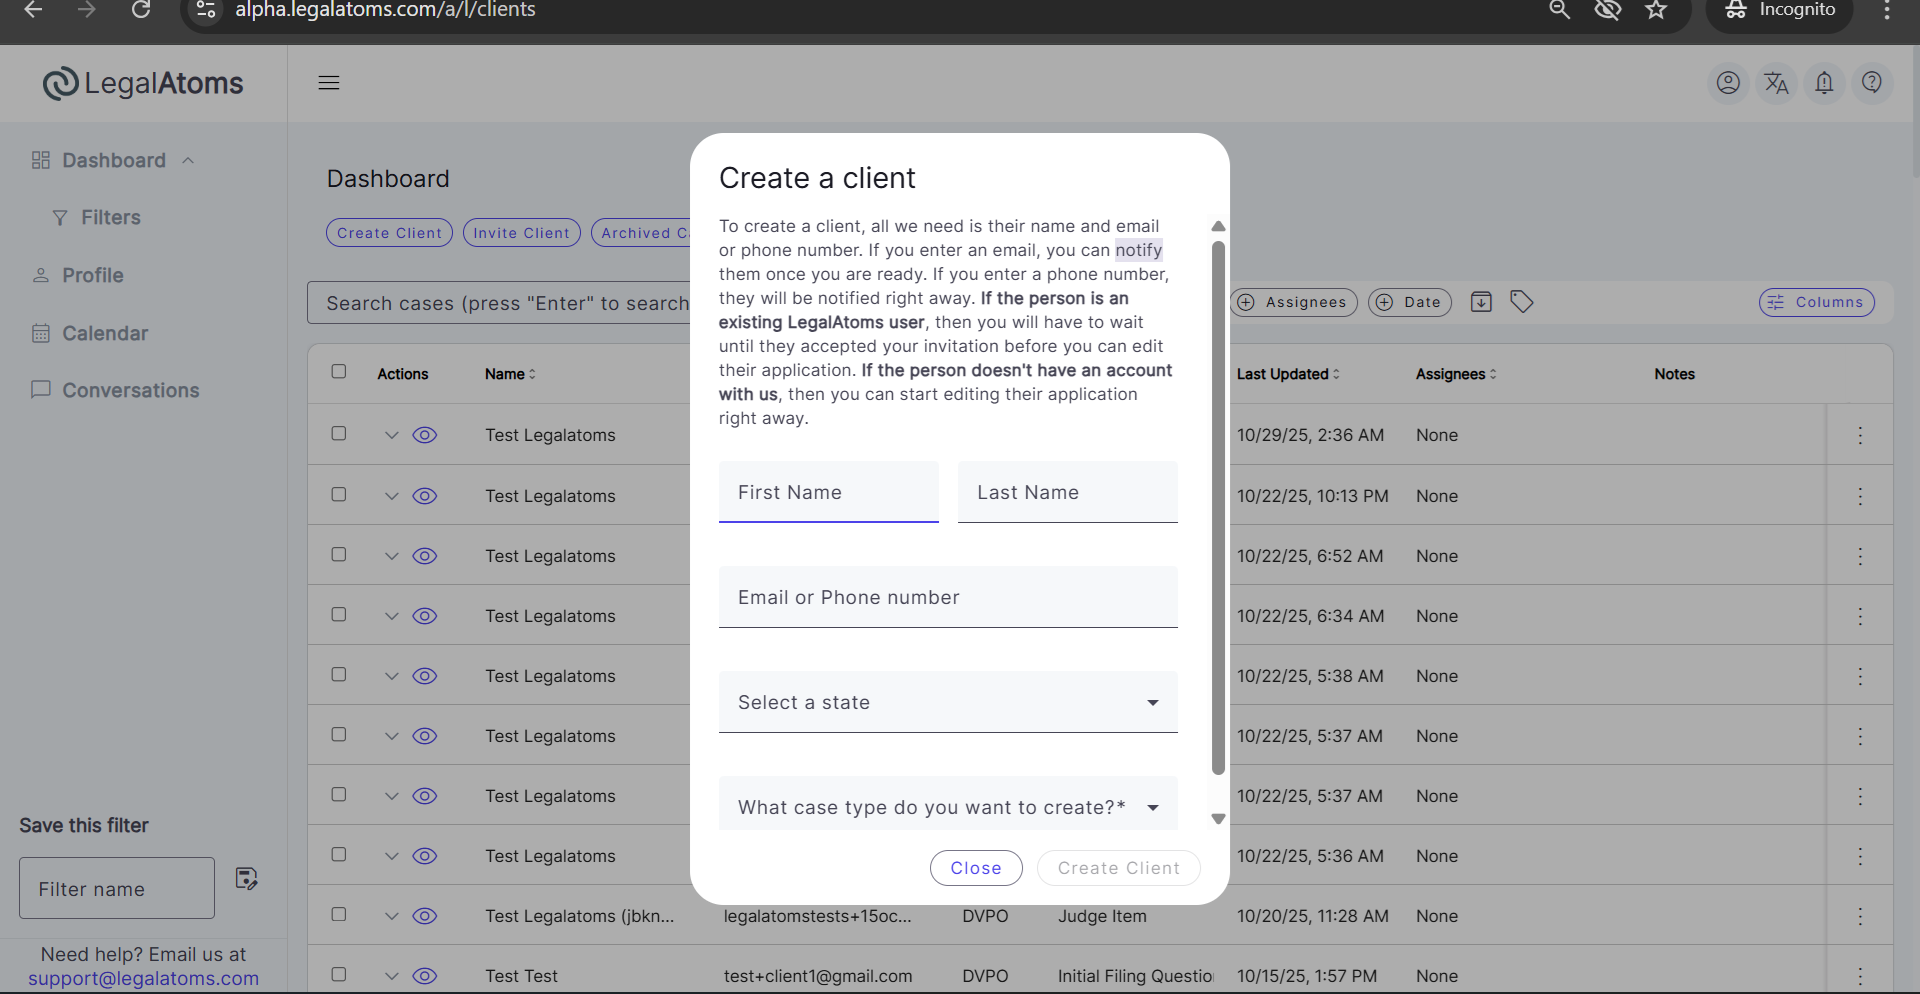Go to Conversations in the sidebar
The height and width of the screenshot is (994, 1920).
(130, 390)
